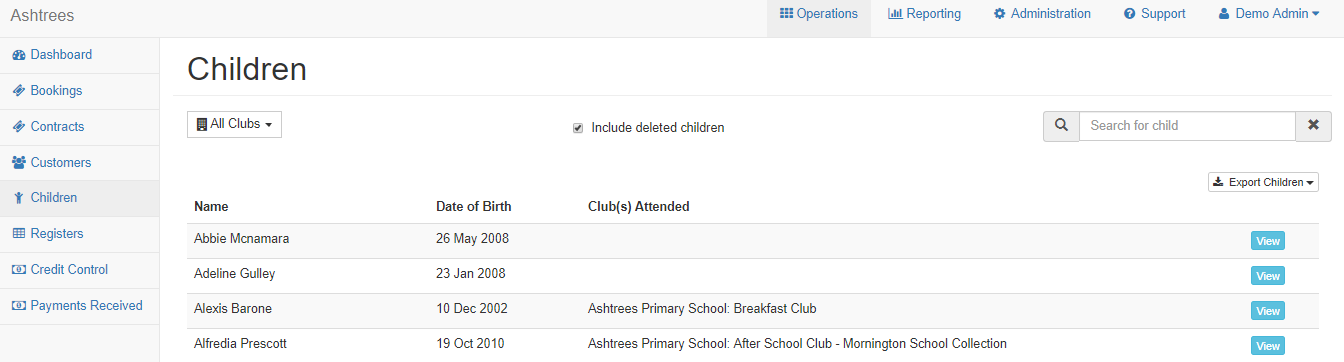Open the Support menu item
The image size is (1344, 362).
click(1154, 14)
